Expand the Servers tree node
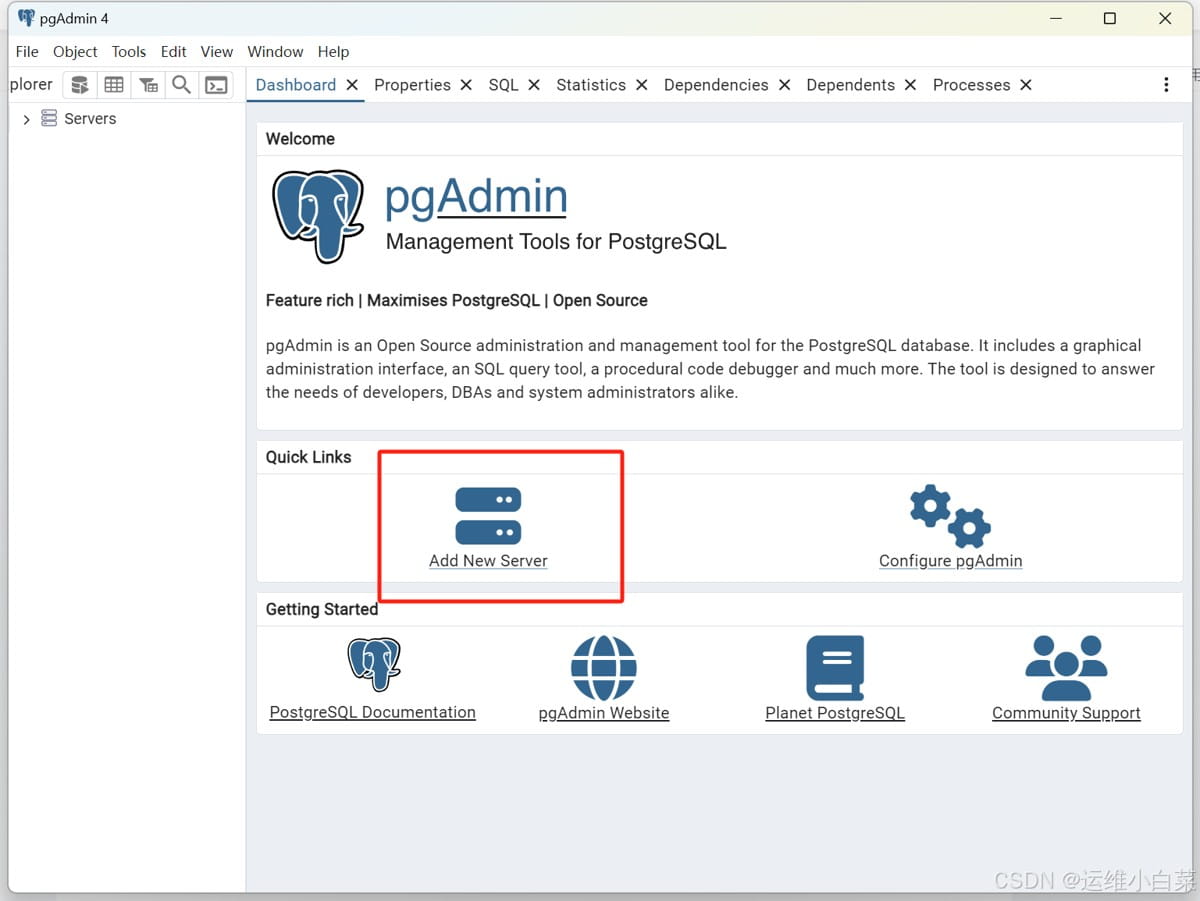1200x901 pixels. pyautogui.click(x=26, y=119)
